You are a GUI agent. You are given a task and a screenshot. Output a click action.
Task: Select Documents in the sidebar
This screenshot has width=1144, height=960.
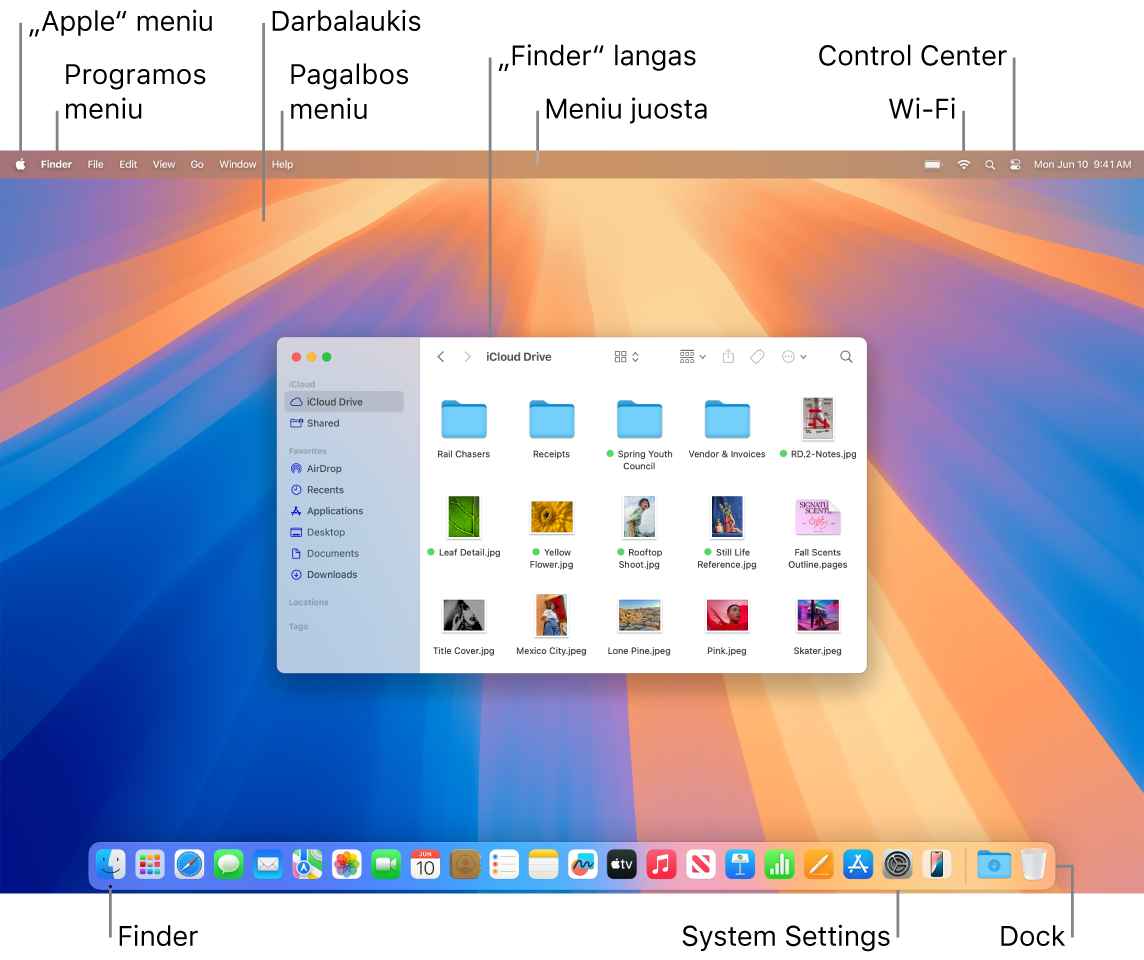click(344, 554)
